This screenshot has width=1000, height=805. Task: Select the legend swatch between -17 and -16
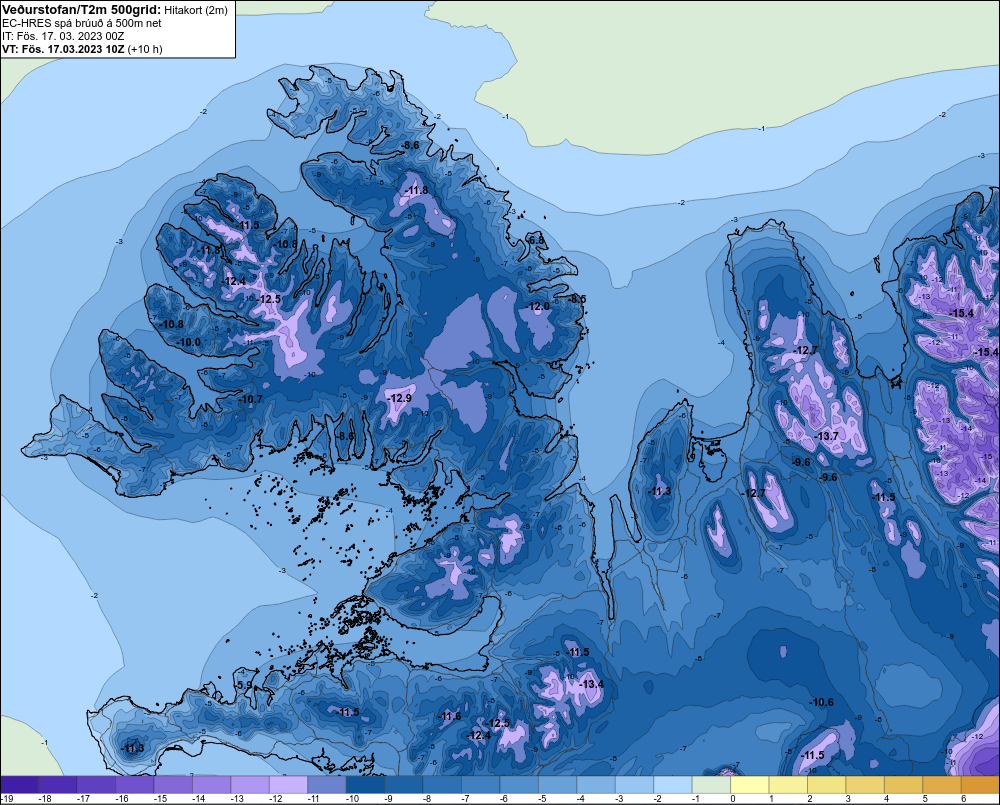click(96, 785)
